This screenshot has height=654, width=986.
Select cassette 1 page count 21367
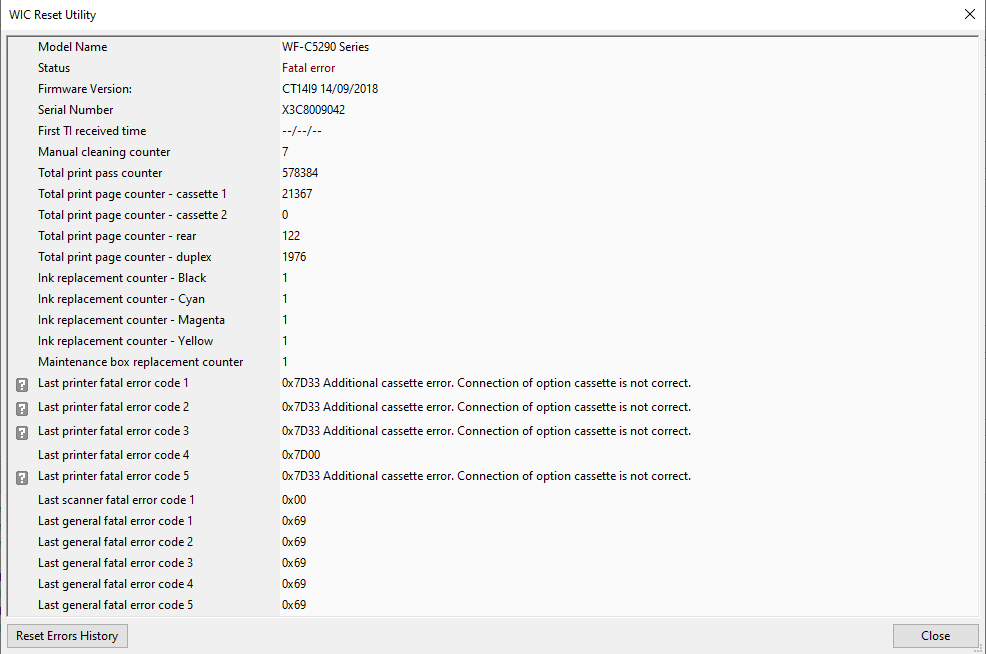[x=297, y=194]
